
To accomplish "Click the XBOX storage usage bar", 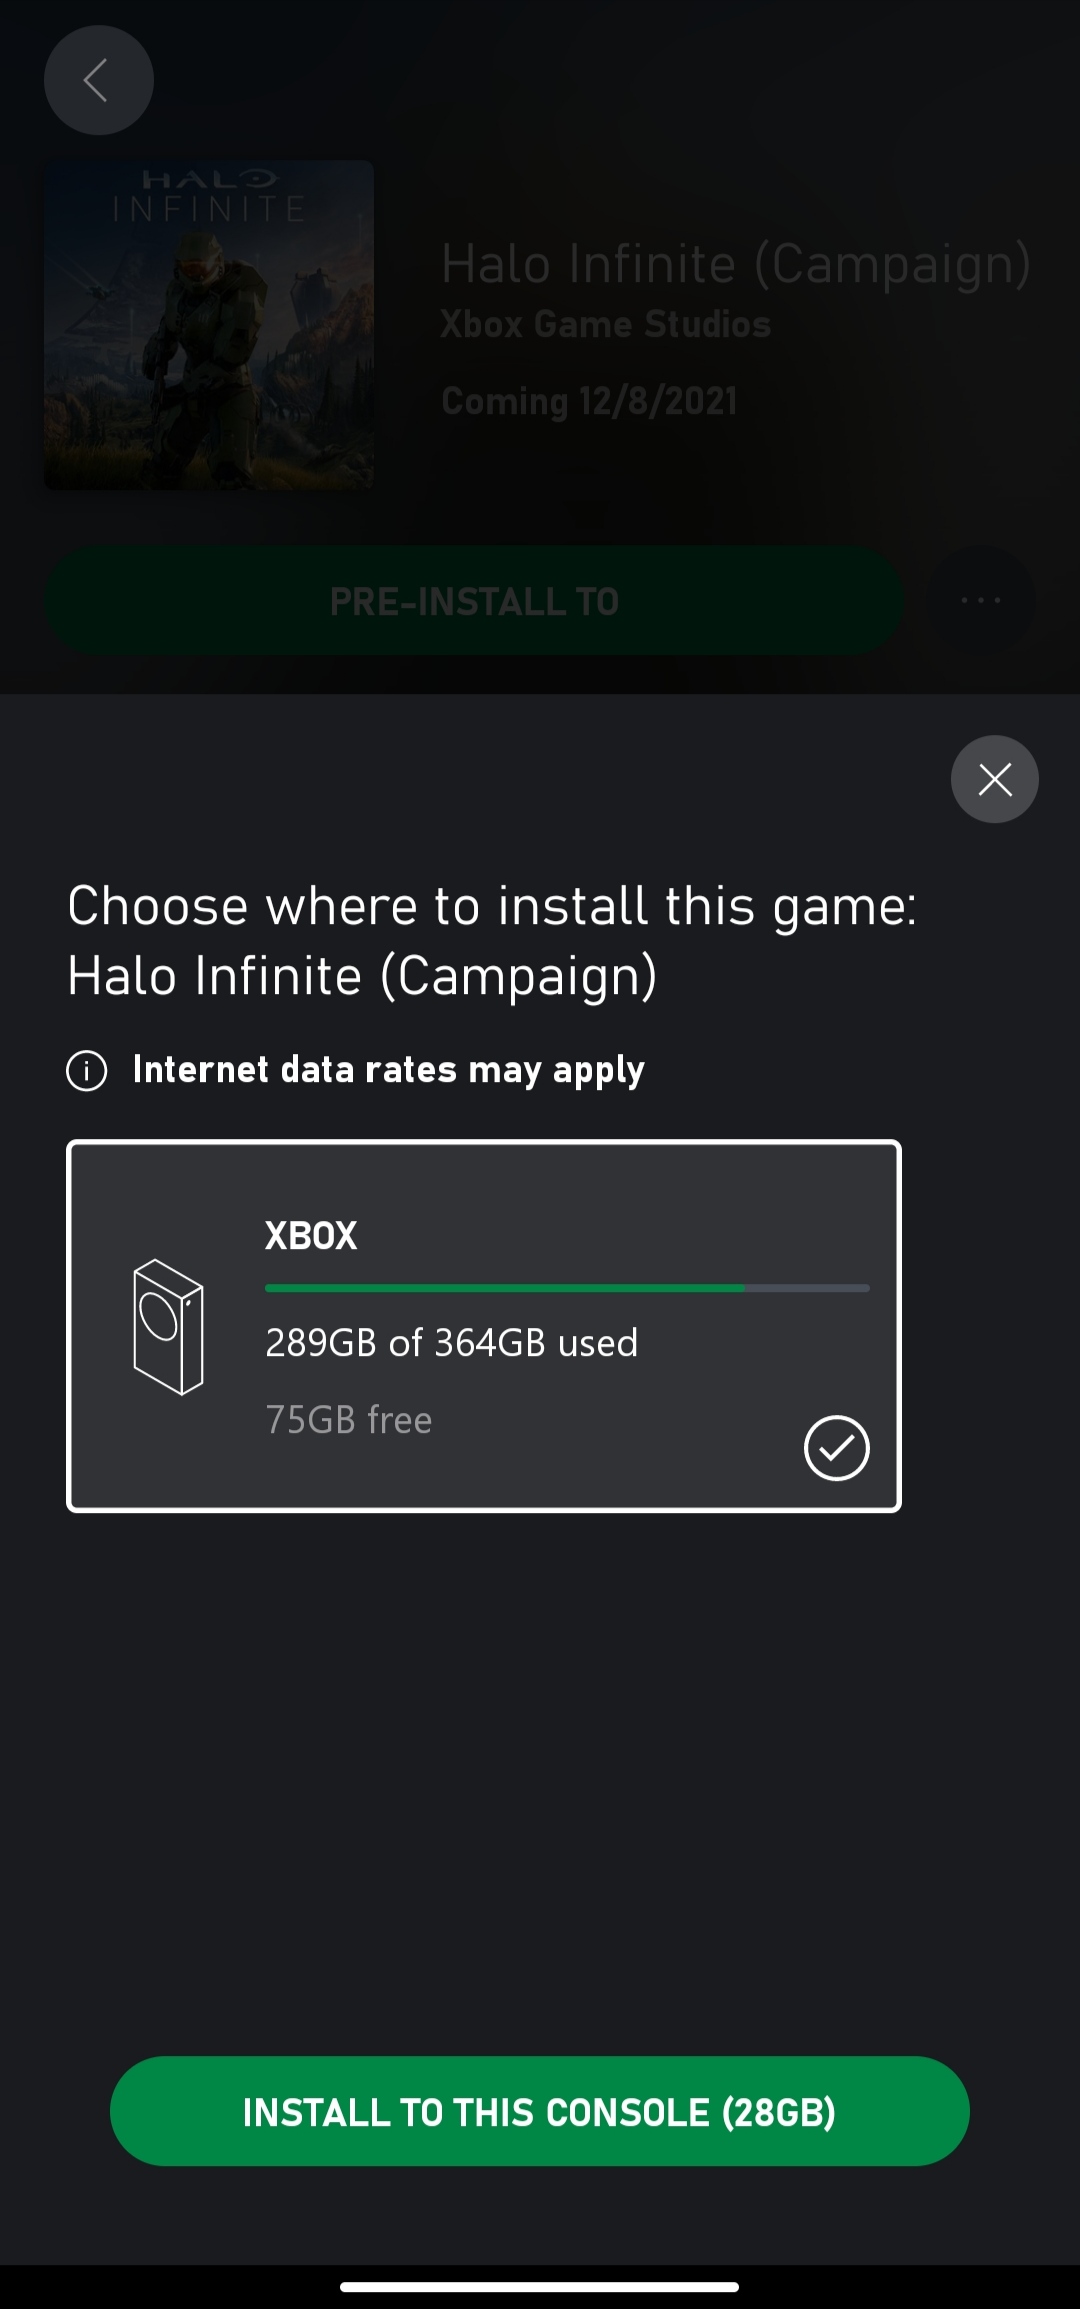I will click(x=567, y=1288).
